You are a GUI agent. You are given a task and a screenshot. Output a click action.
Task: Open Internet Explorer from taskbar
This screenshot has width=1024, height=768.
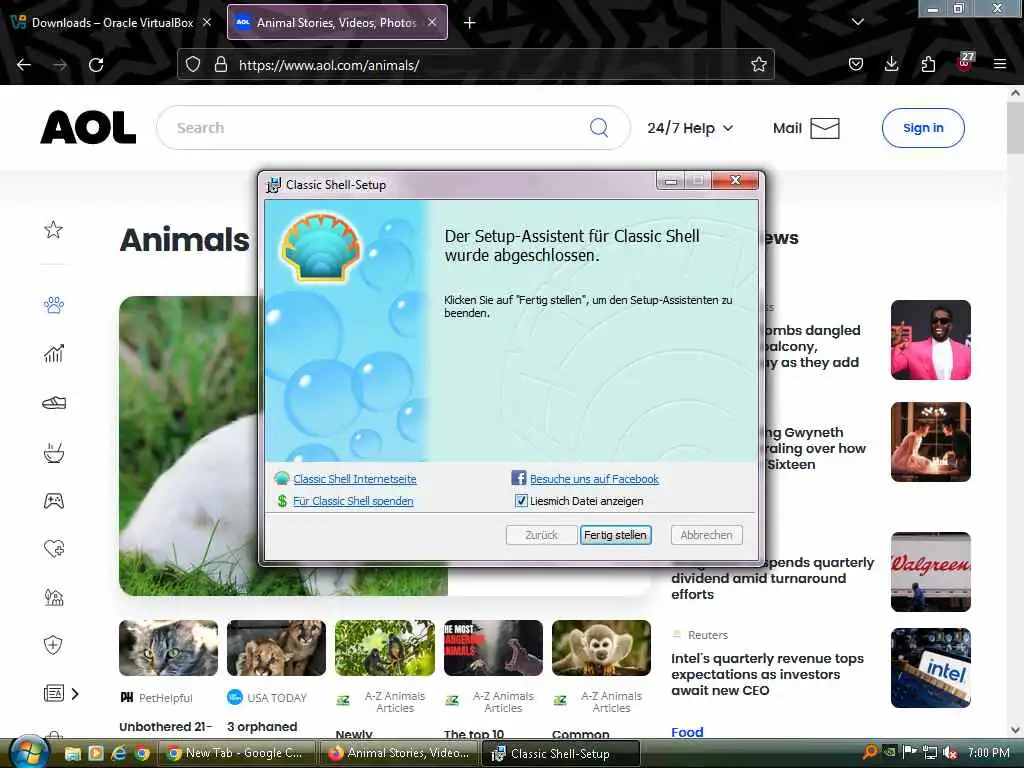[x=118, y=753]
